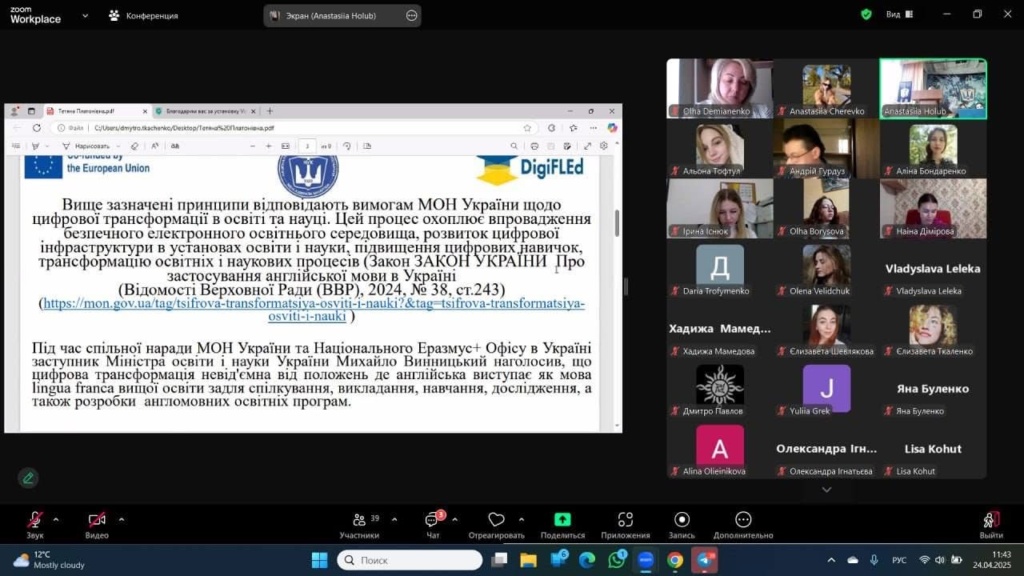
Task: Click the PDF page number field
Action: tap(307, 146)
